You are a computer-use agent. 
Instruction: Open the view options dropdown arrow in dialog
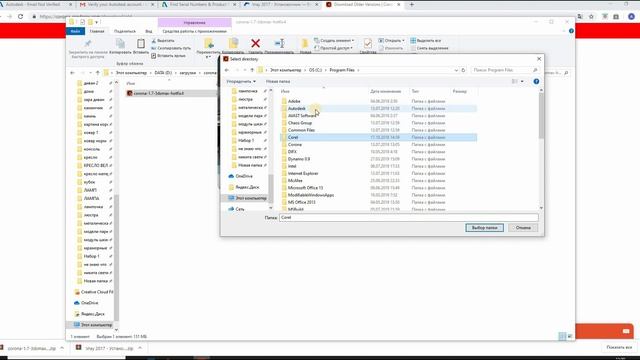pyautogui.click(x=522, y=82)
